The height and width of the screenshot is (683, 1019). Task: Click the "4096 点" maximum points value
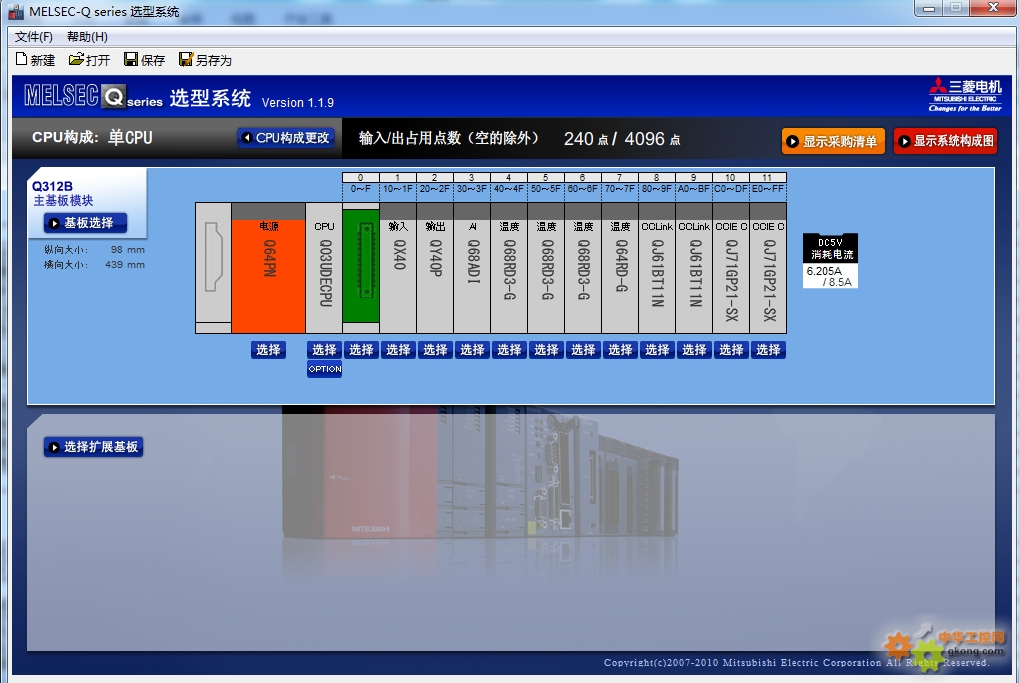click(x=652, y=139)
